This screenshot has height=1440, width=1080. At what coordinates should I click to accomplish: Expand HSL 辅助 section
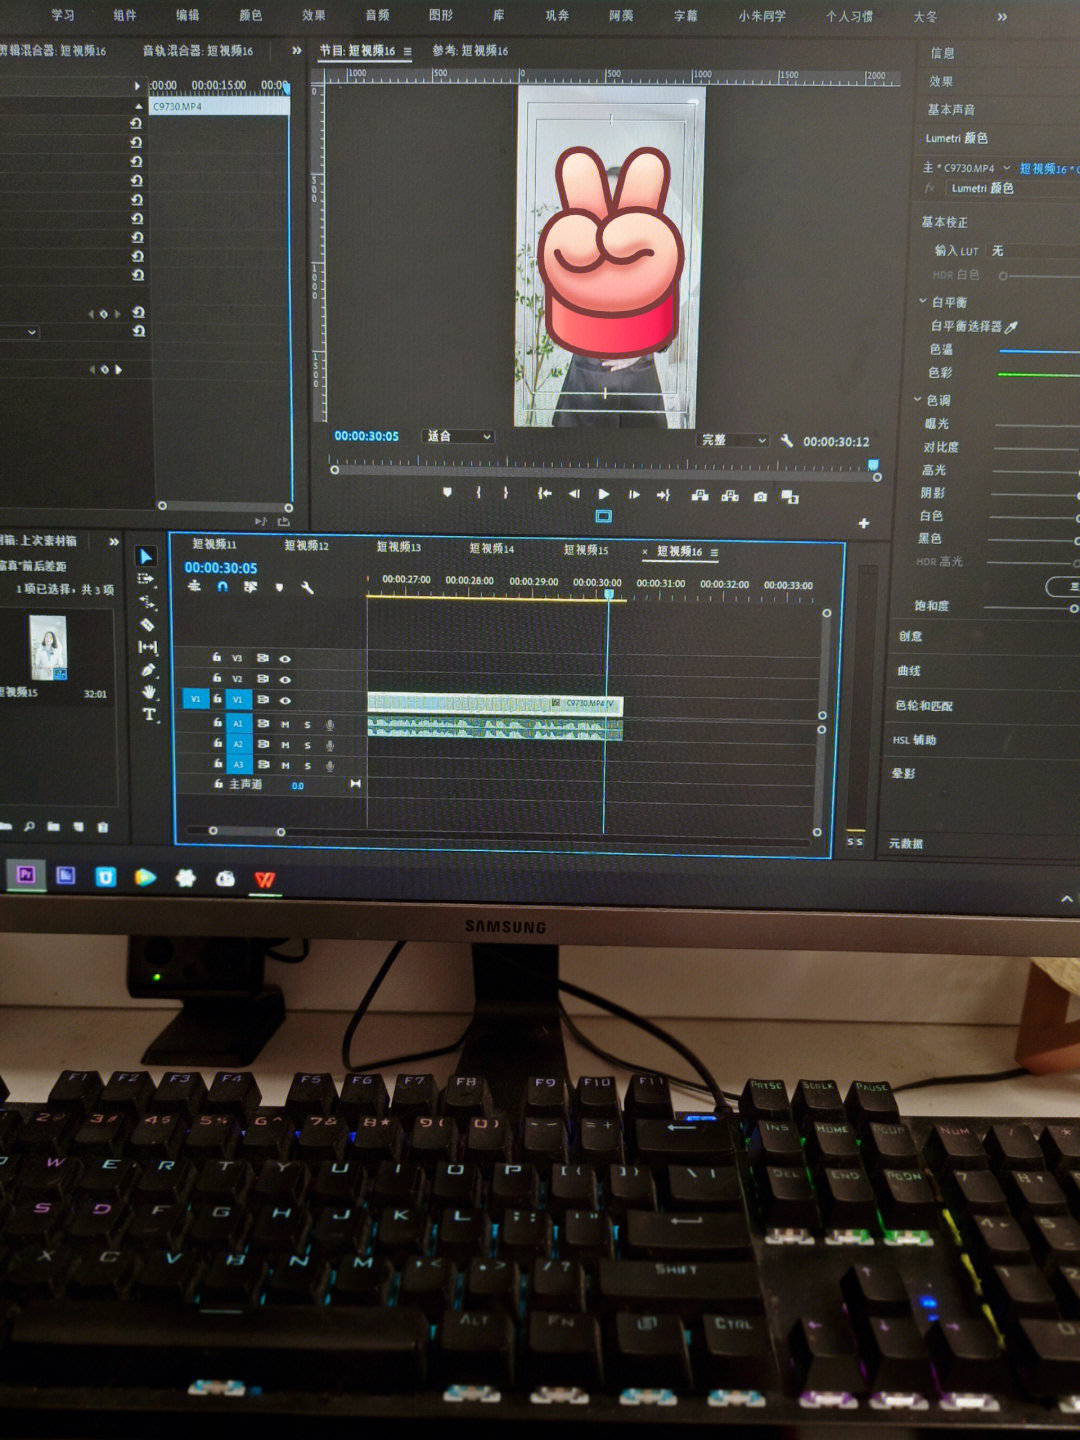(914, 740)
